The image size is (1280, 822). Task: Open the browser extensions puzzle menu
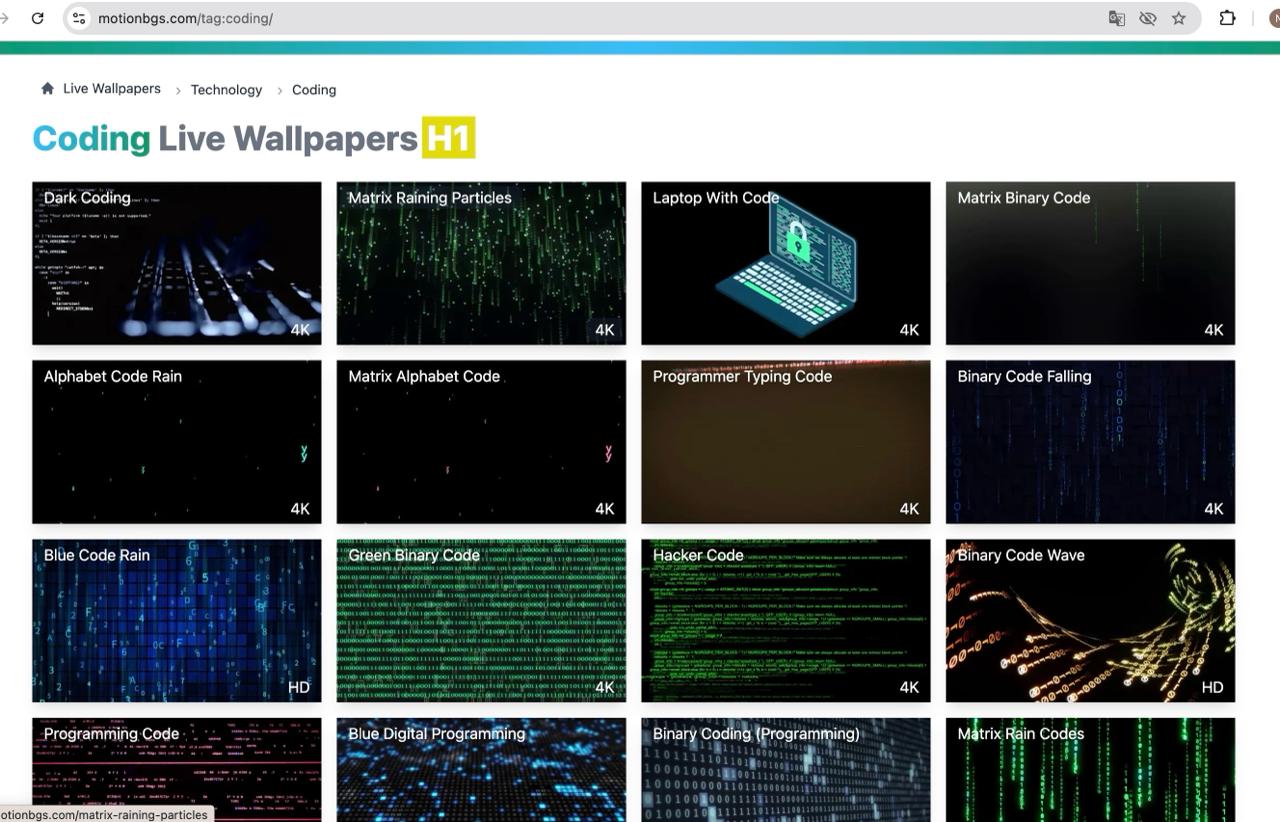point(1227,17)
